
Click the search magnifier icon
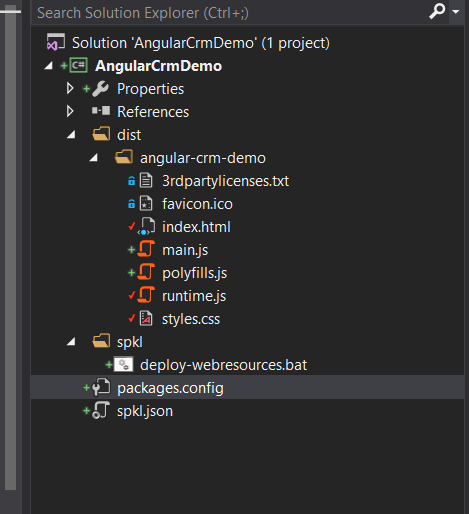click(x=437, y=11)
